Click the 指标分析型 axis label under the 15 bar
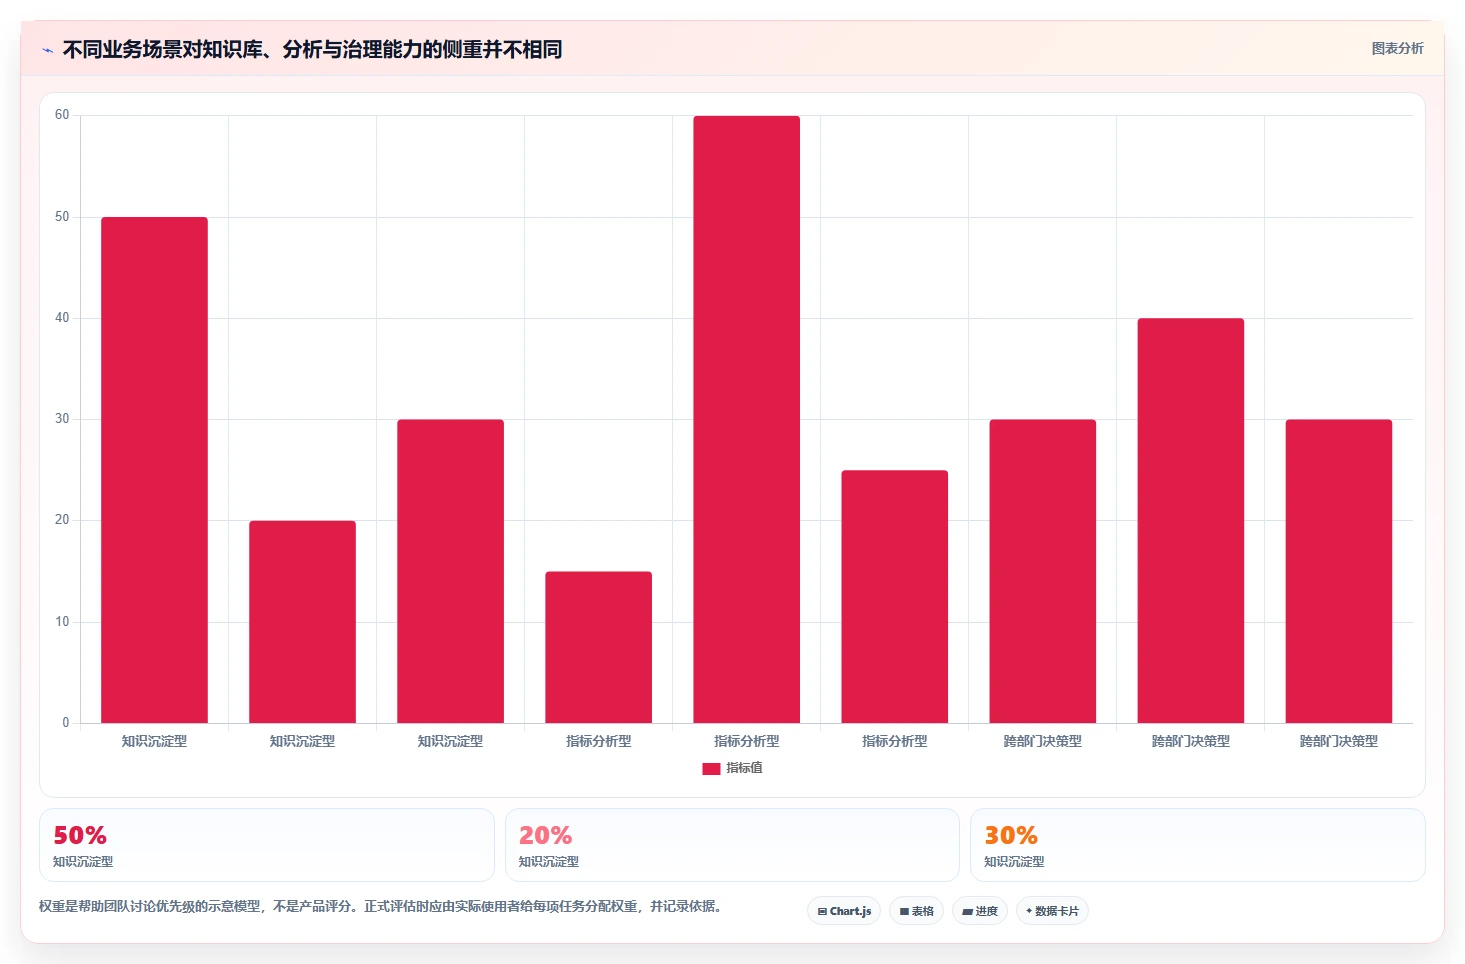This screenshot has width=1465, height=964. click(x=598, y=742)
